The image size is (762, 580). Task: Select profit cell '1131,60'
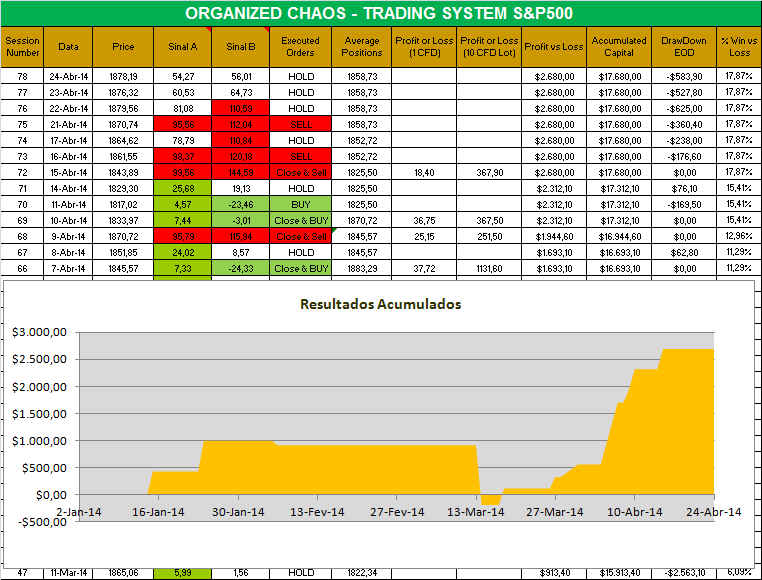pos(489,268)
